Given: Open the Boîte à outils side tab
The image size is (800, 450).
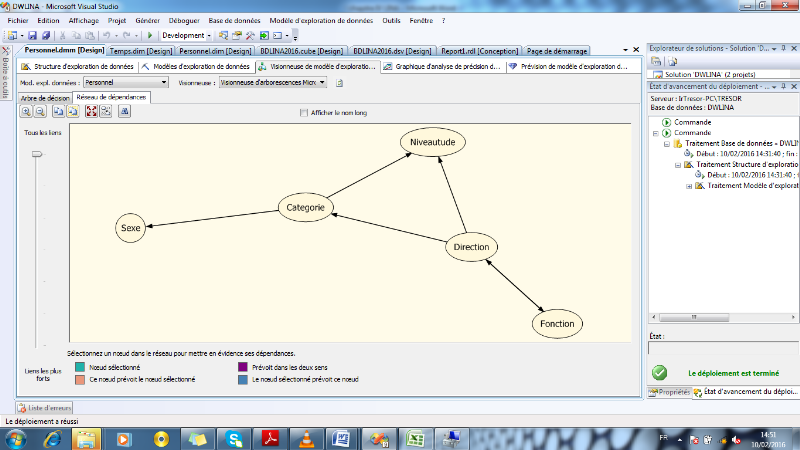Looking at the screenshot, I should coord(6,72).
